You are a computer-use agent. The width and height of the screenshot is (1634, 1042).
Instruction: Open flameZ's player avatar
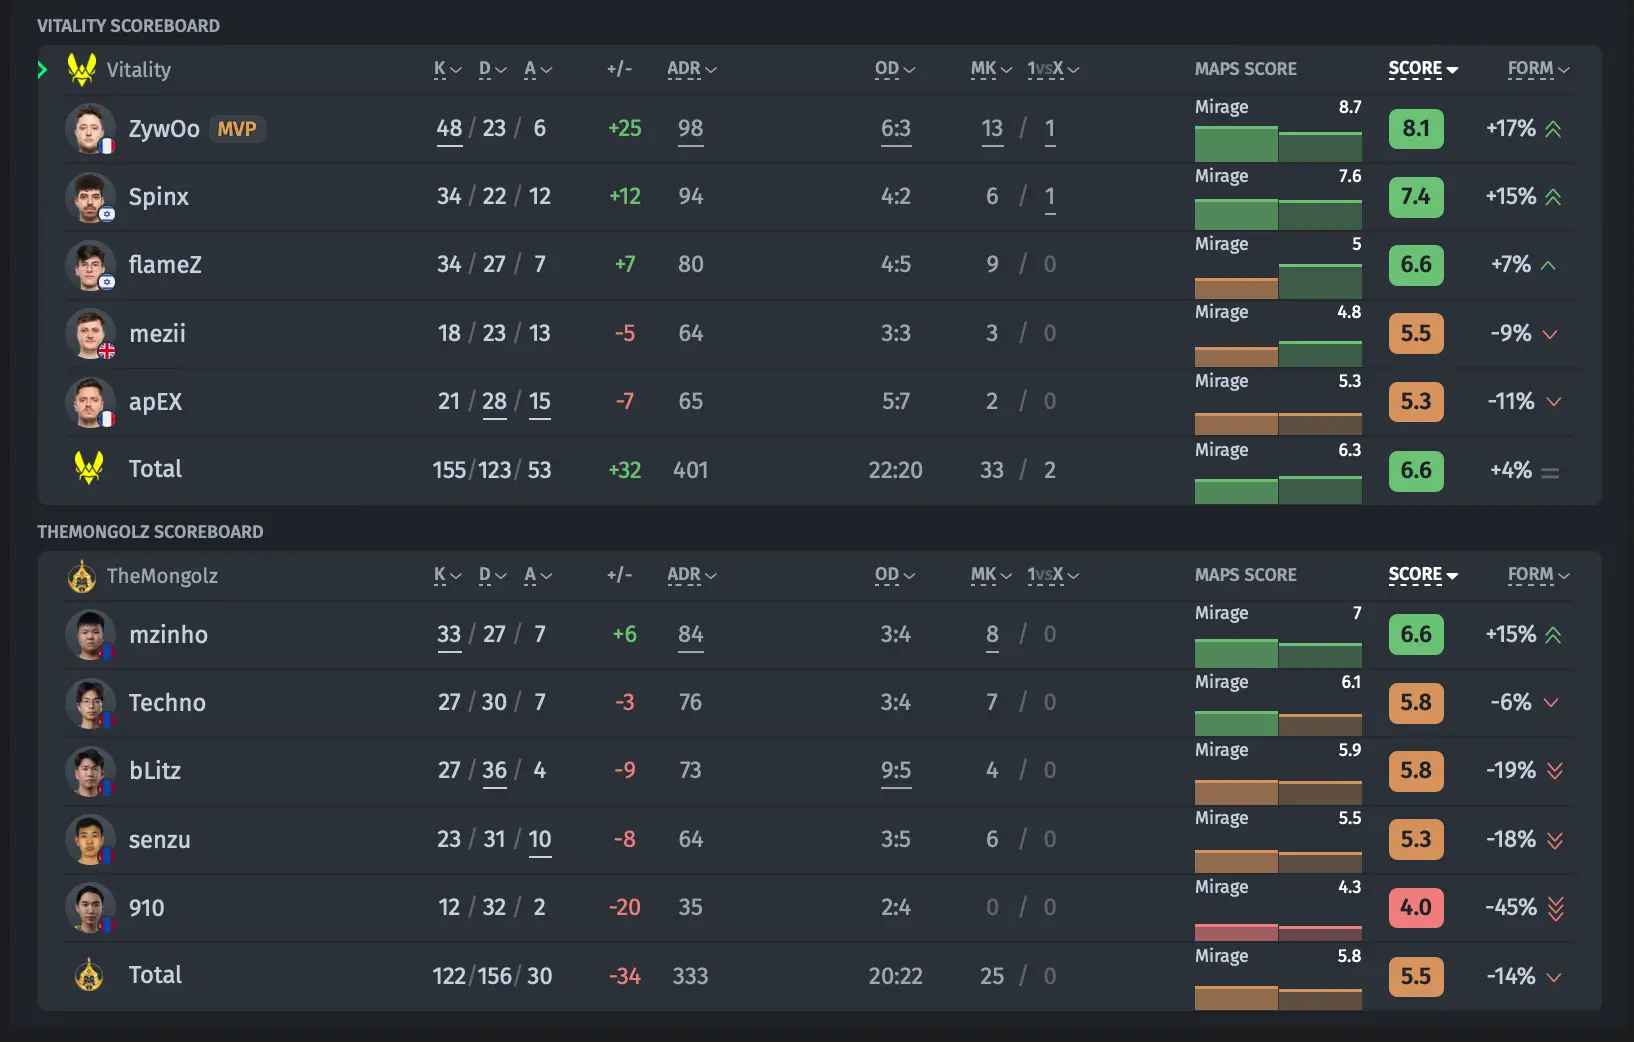[90, 265]
